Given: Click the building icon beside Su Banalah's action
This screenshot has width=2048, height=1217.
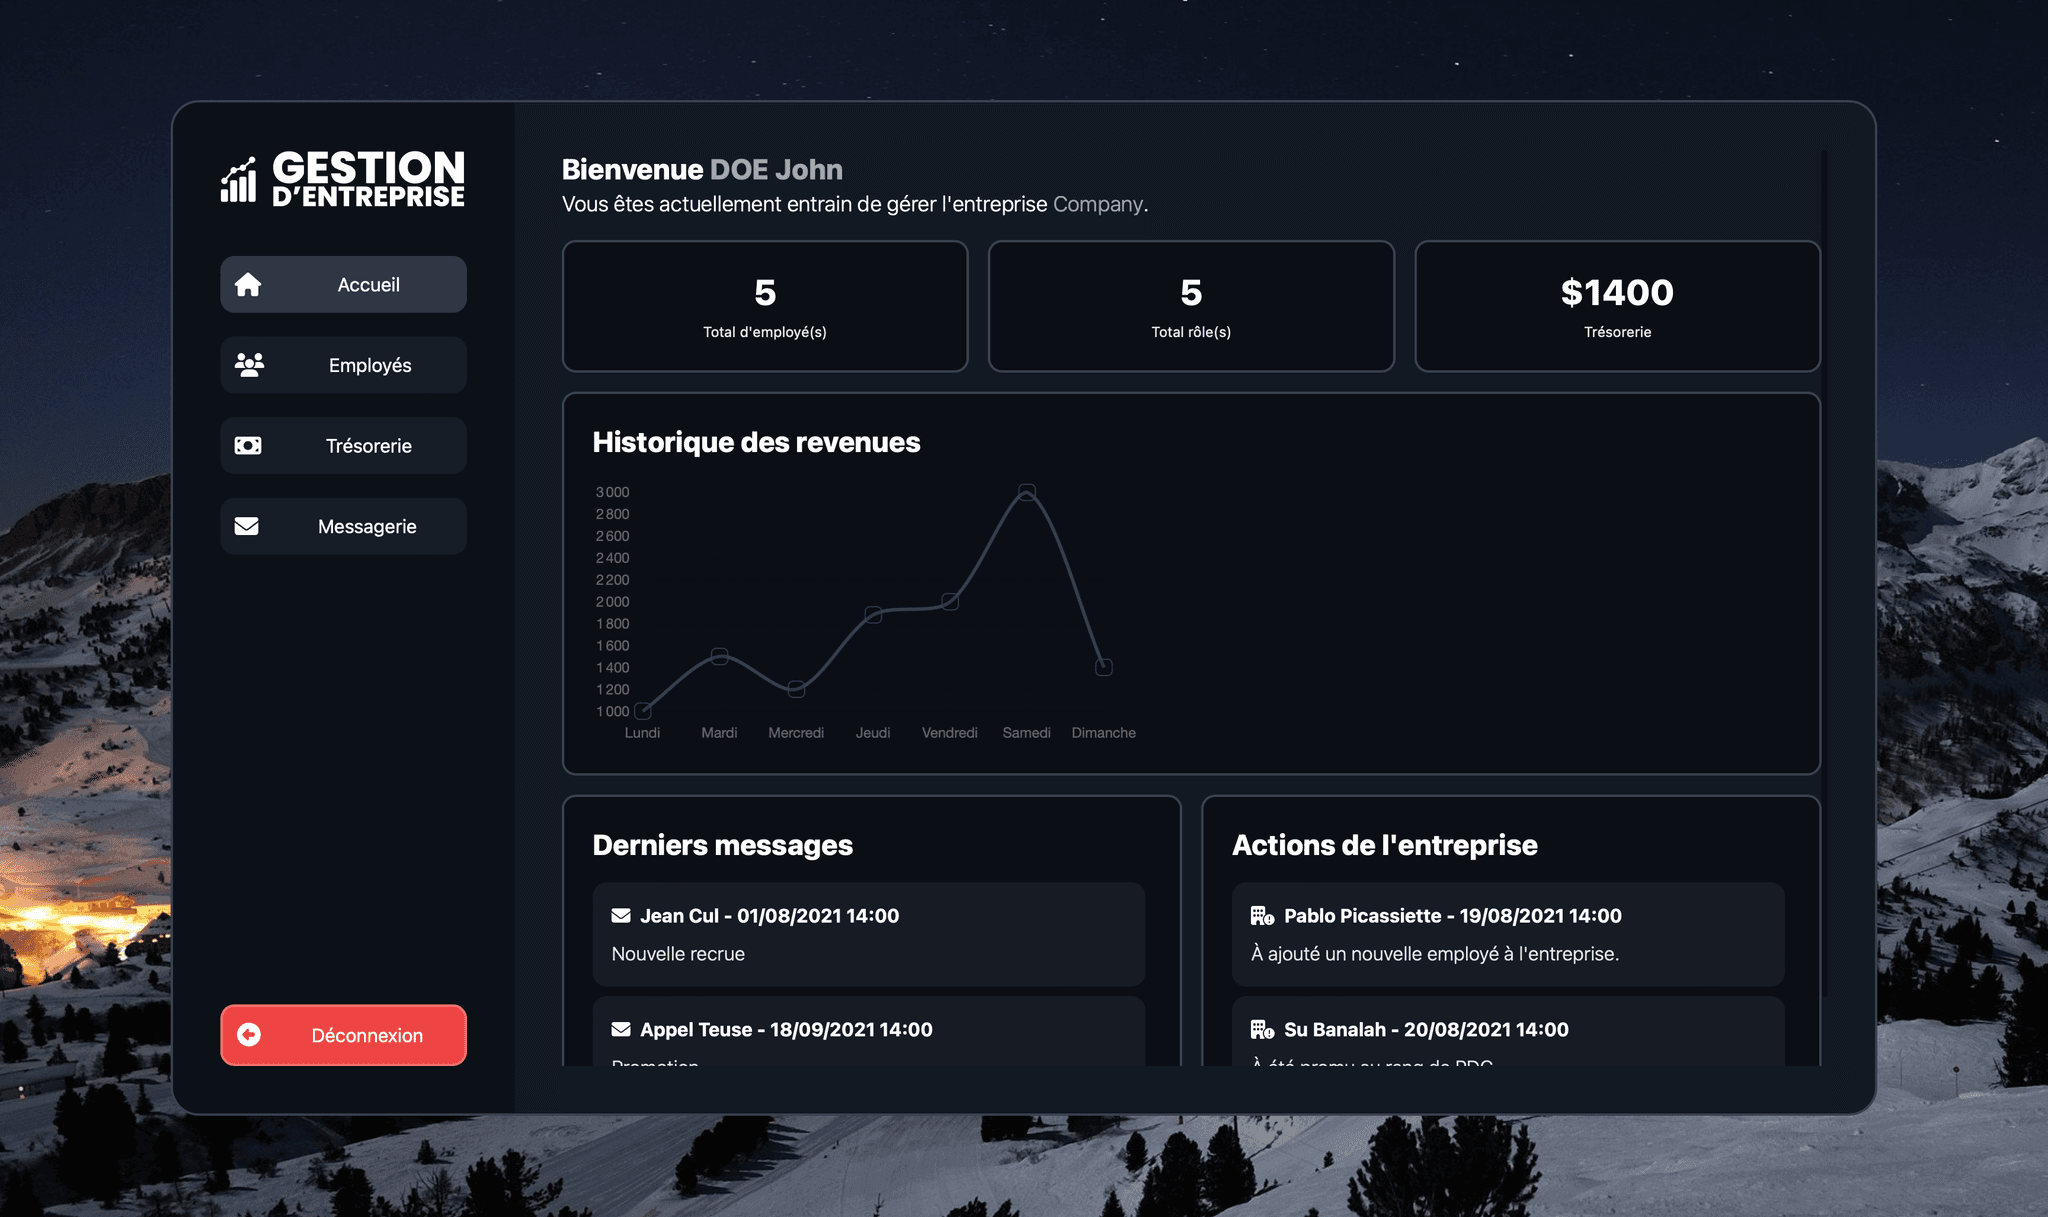Looking at the screenshot, I should pyautogui.click(x=1262, y=1029).
